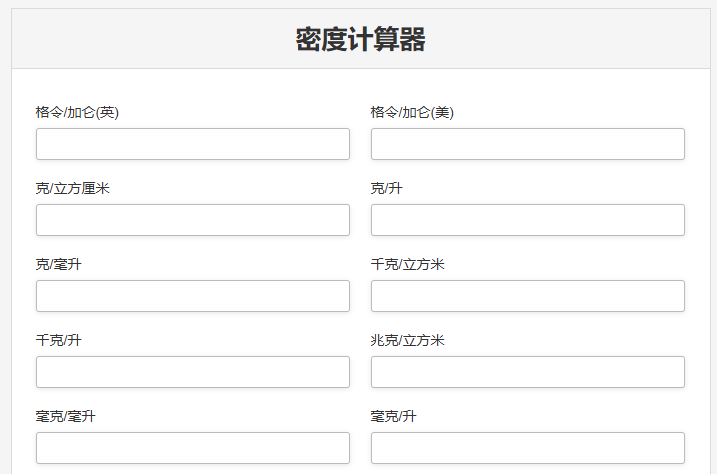
Task: Click the 千克/升 label
Action: [x=59, y=340]
